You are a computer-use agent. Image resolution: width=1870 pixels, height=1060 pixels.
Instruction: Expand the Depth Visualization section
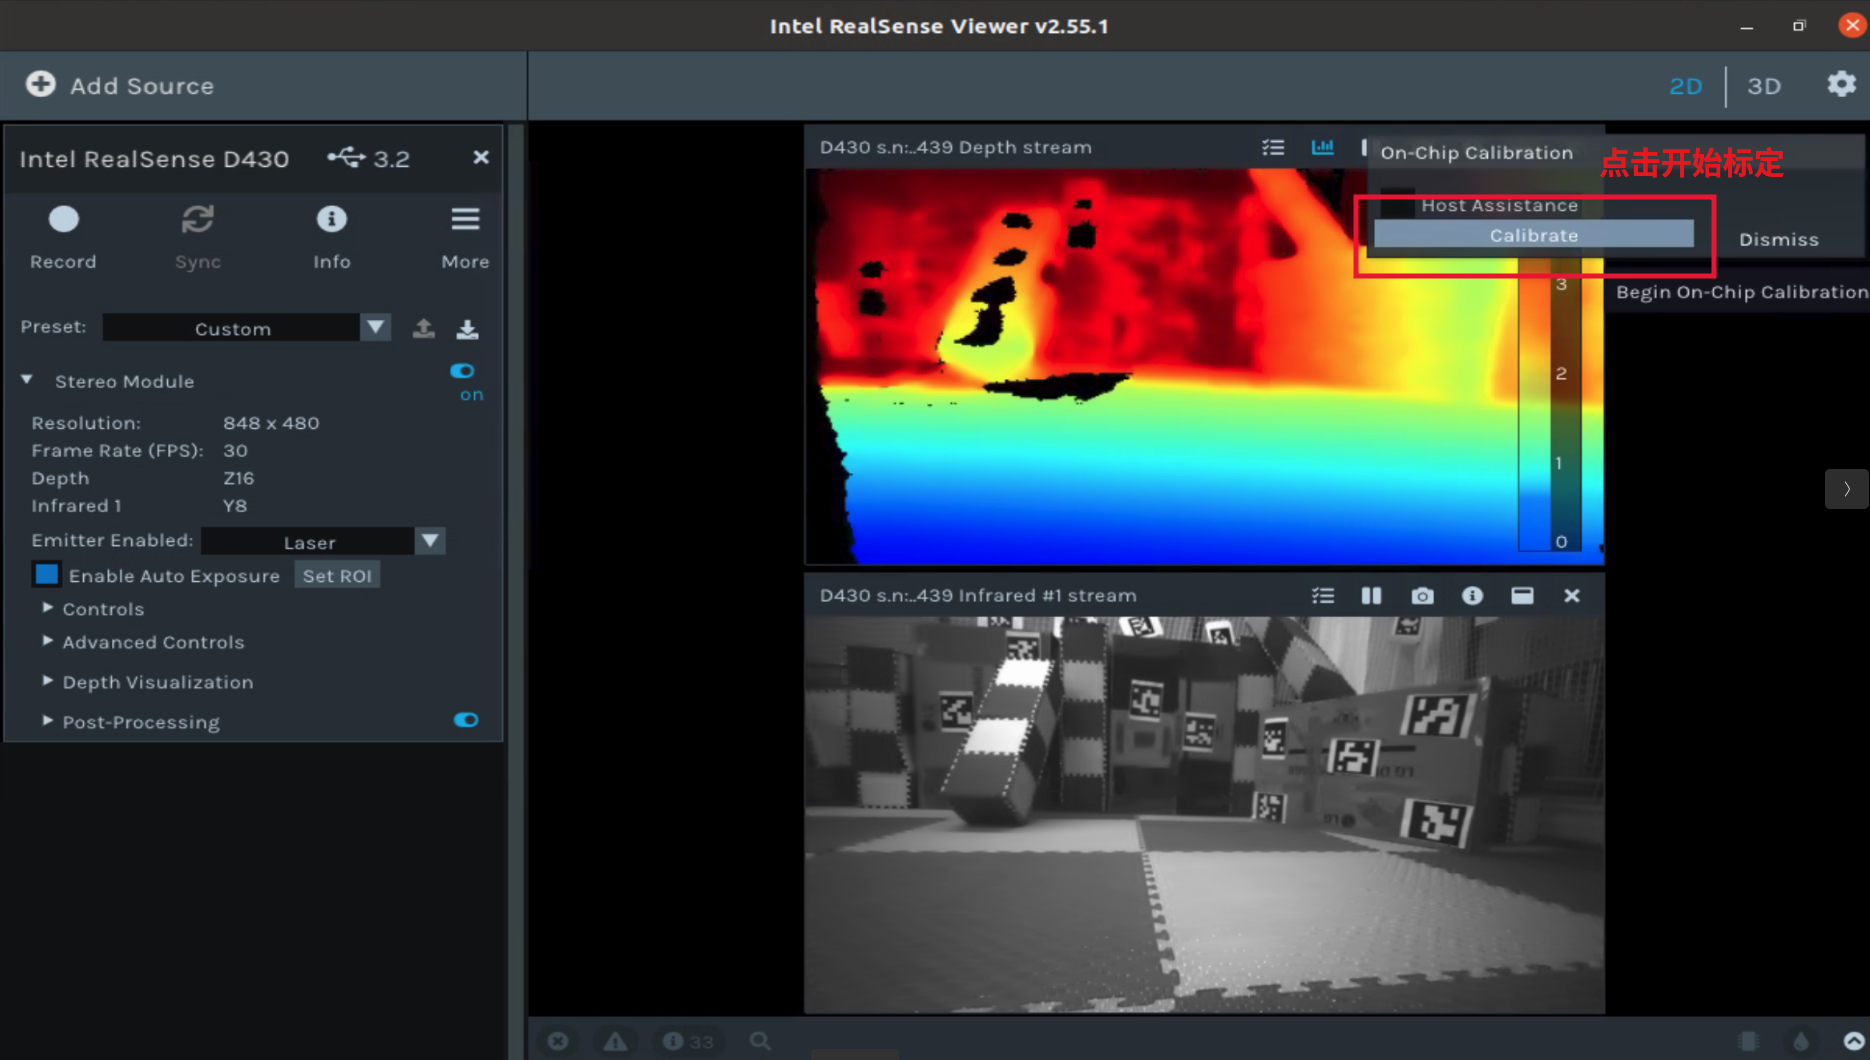tap(157, 682)
